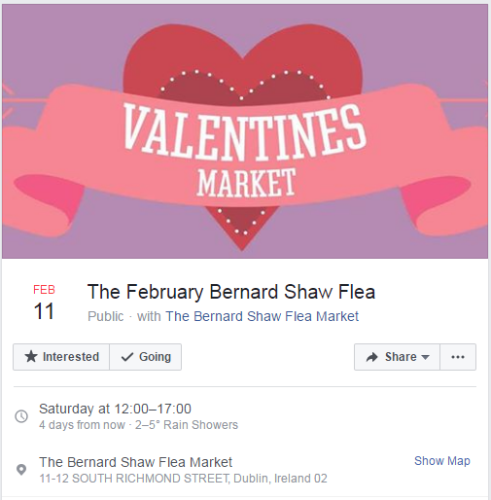Image resolution: width=491 pixels, height=500 pixels.
Task: Click the location pin icon
Action: point(21,470)
